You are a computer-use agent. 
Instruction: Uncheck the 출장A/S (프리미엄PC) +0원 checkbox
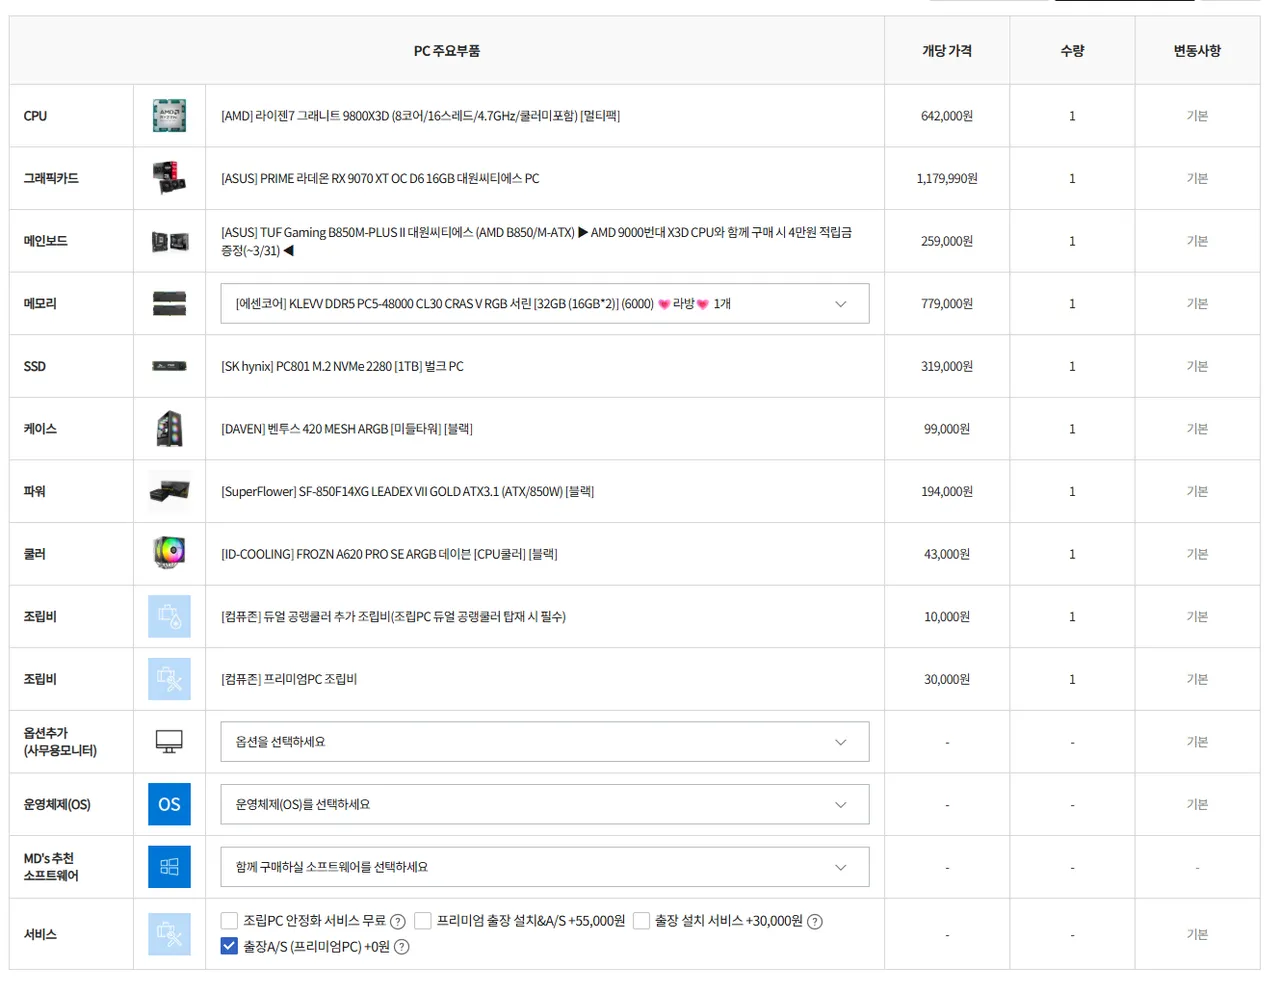pyautogui.click(x=230, y=946)
